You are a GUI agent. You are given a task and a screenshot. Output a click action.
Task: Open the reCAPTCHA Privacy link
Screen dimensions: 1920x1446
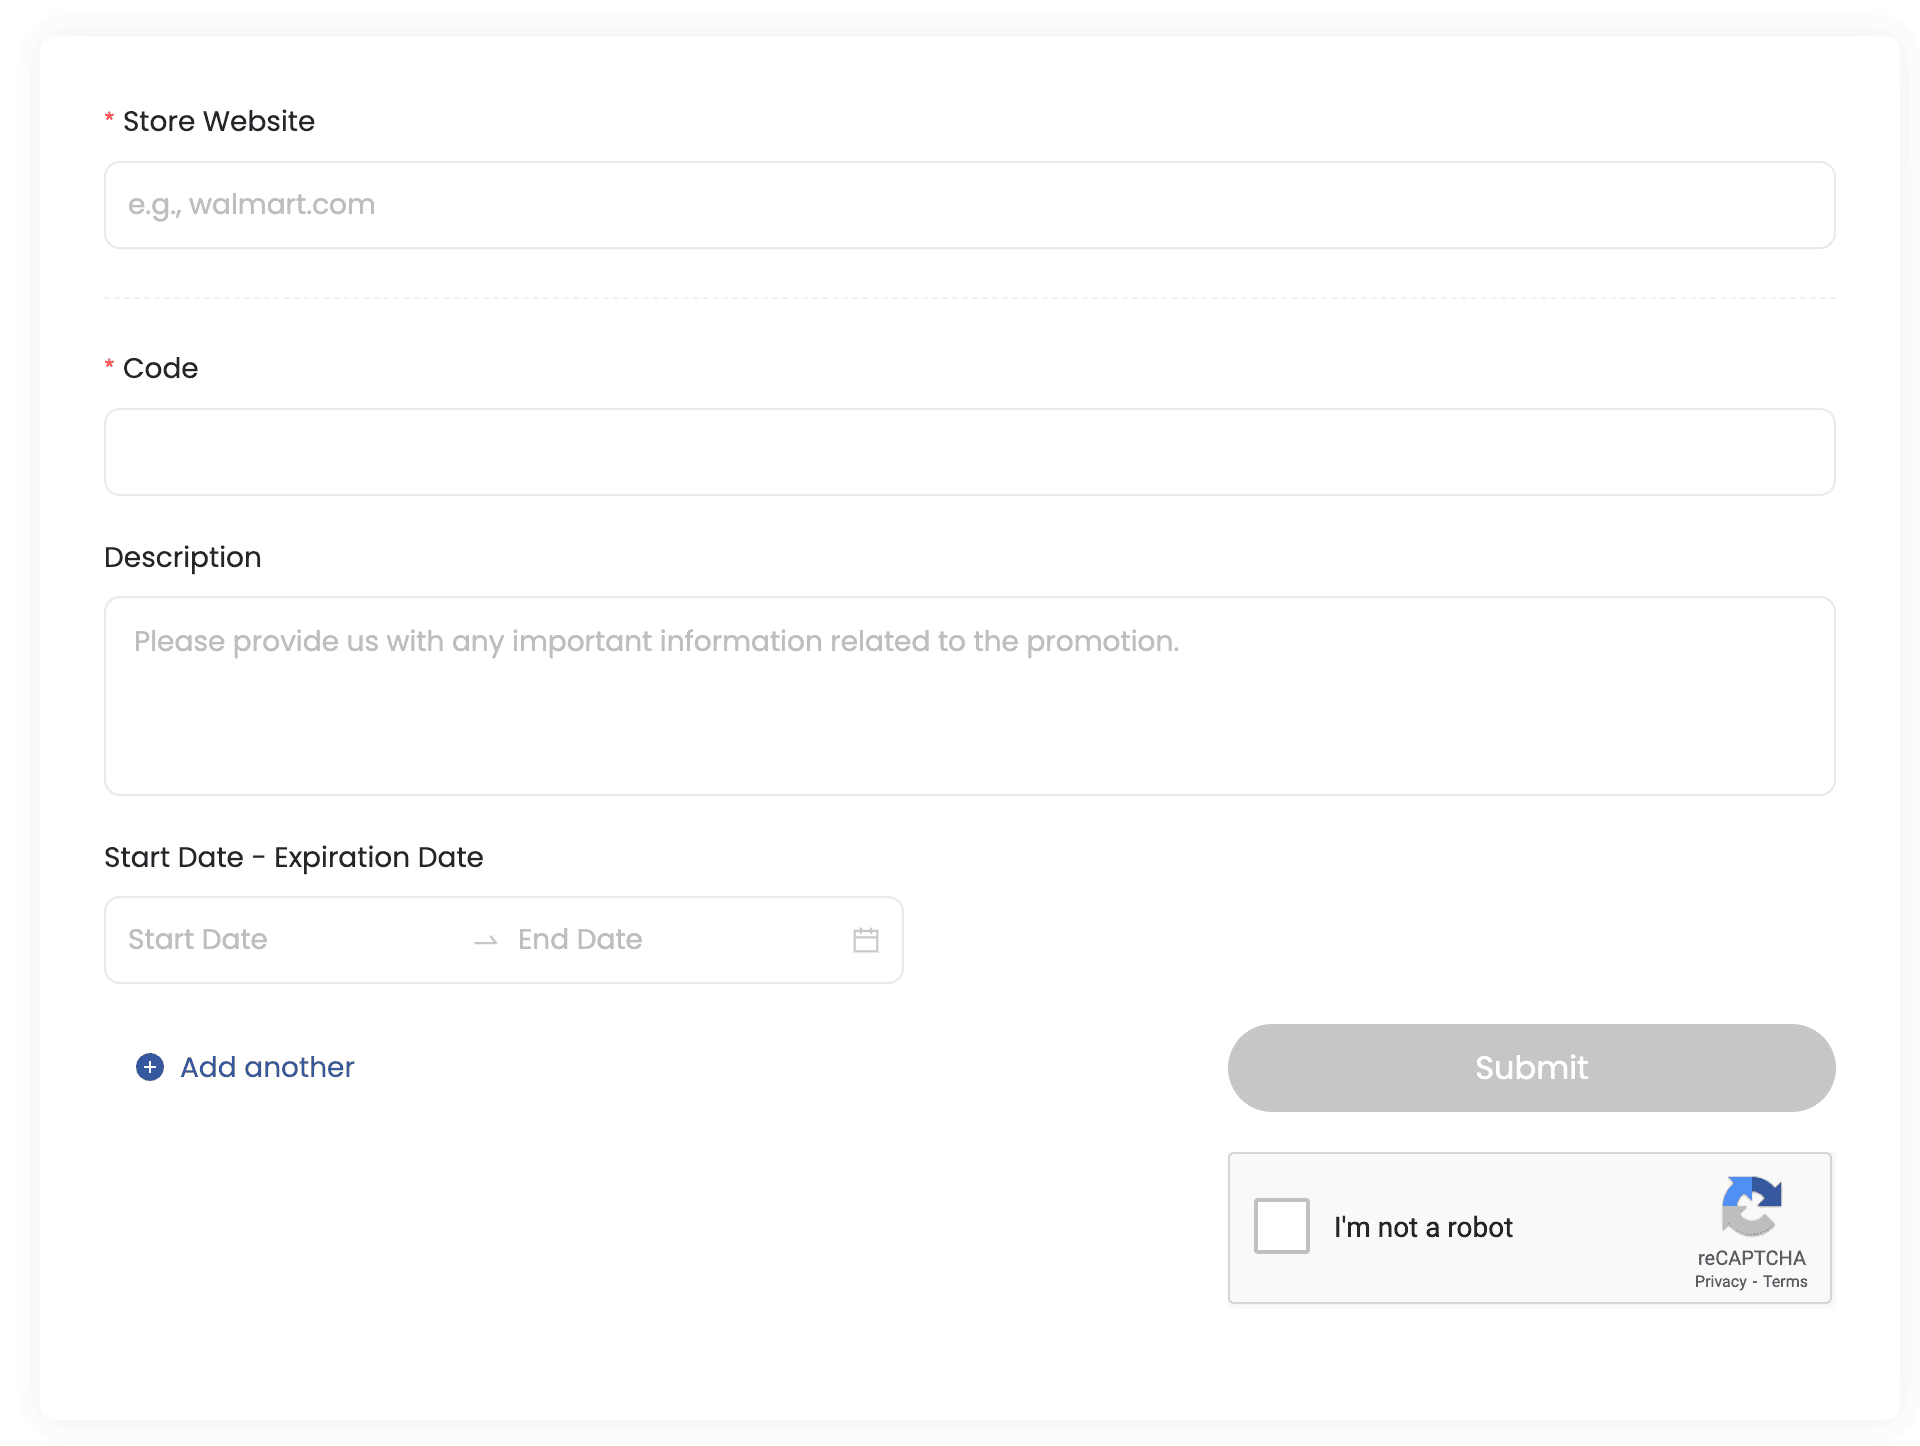pyautogui.click(x=1720, y=1282)
